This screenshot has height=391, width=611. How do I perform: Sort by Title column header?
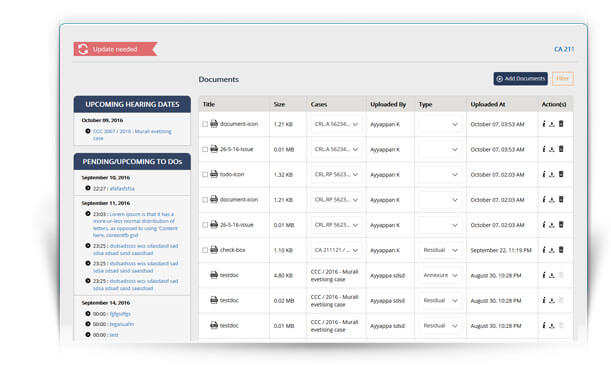(x=209, y=104)
